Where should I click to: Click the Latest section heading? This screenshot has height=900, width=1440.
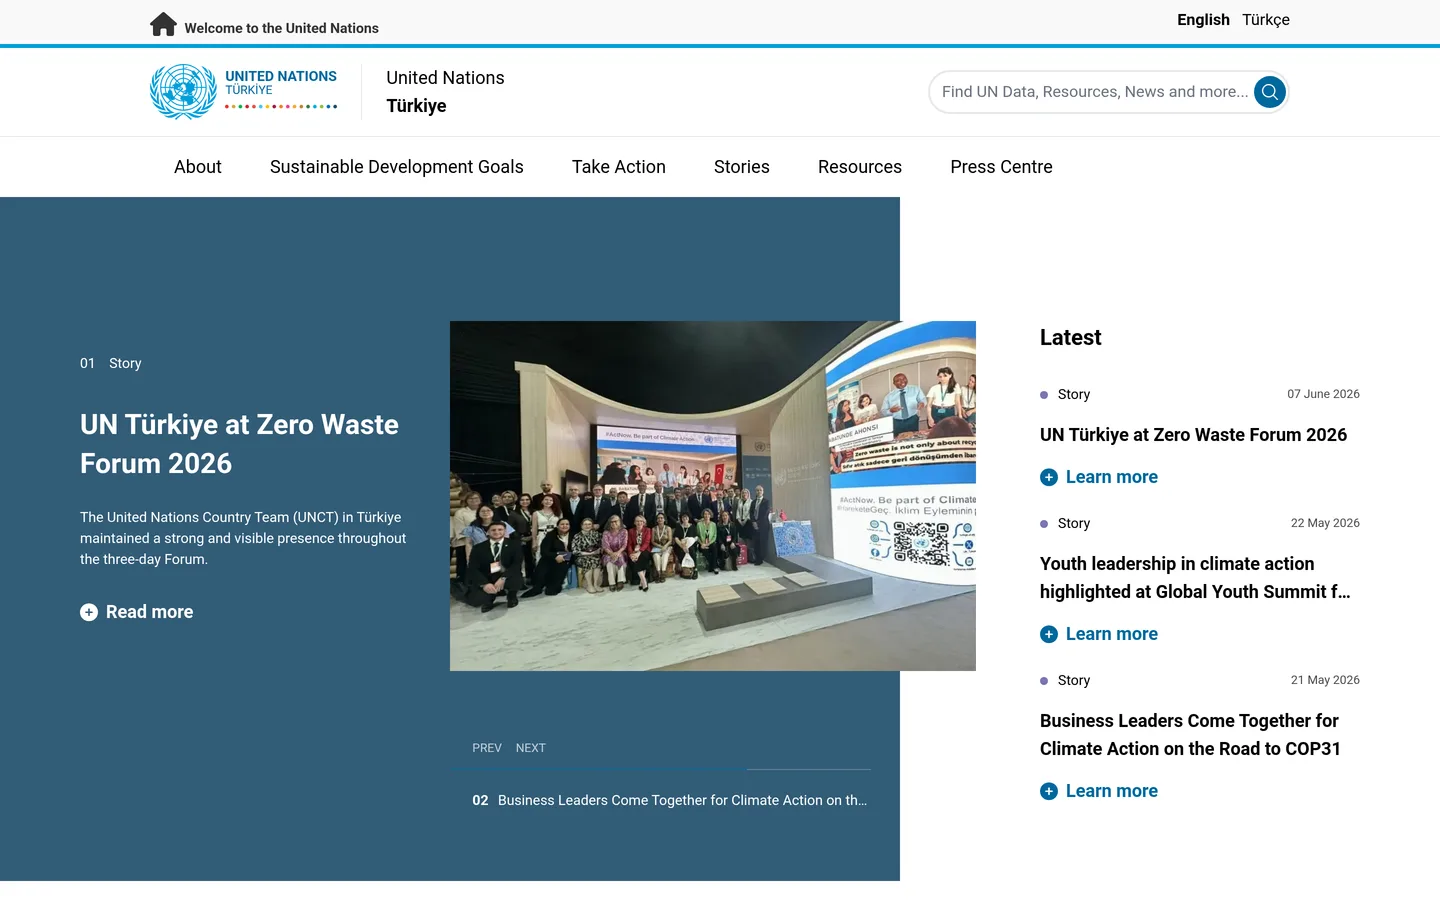click(x=1070, y=338)
